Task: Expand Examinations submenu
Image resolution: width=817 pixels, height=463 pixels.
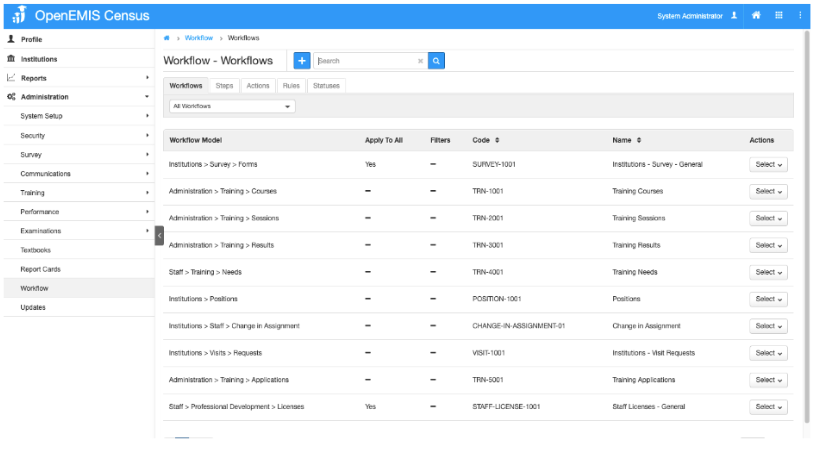Action: pyautogui.click(x=147, y=231)
